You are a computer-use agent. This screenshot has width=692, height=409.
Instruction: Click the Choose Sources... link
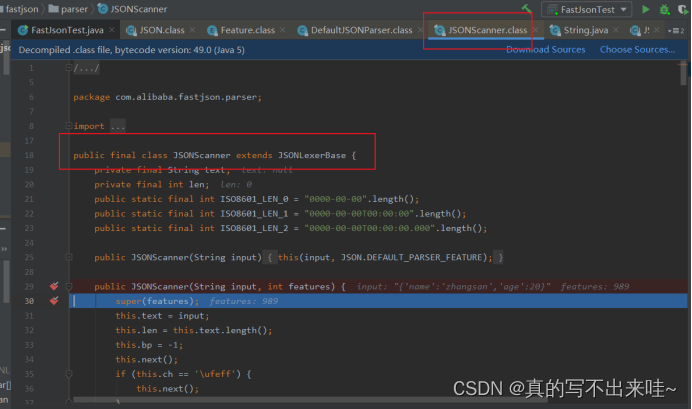[x=637, y=50]
